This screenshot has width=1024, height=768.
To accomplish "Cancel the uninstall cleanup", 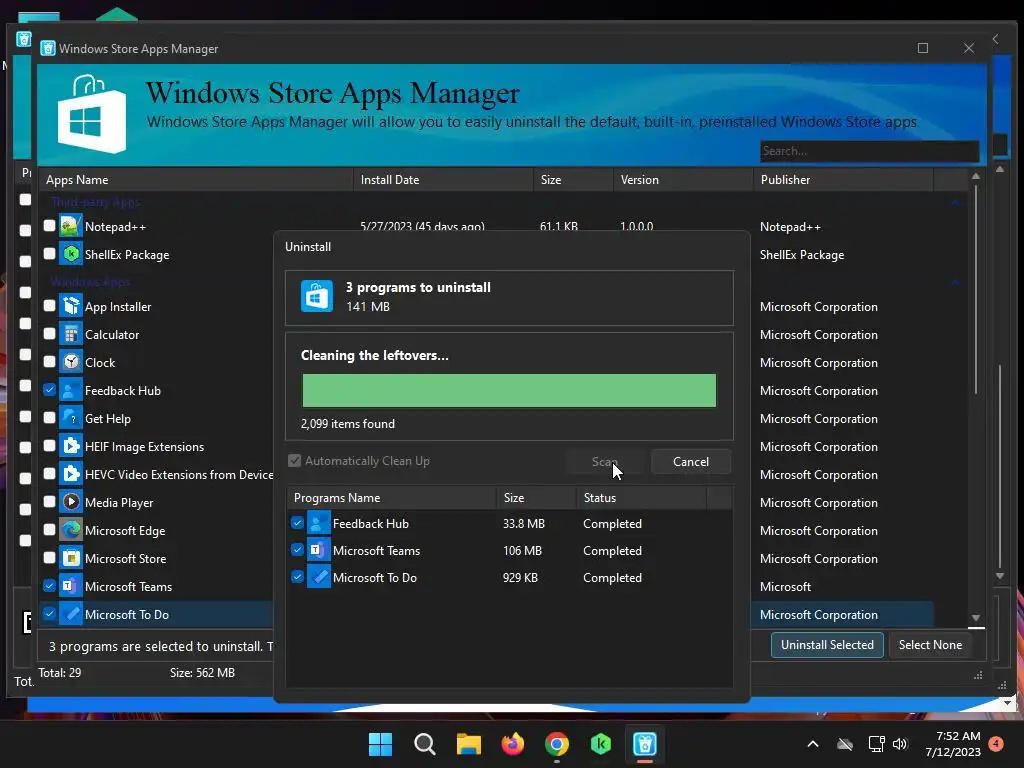I will click(690, 462).
